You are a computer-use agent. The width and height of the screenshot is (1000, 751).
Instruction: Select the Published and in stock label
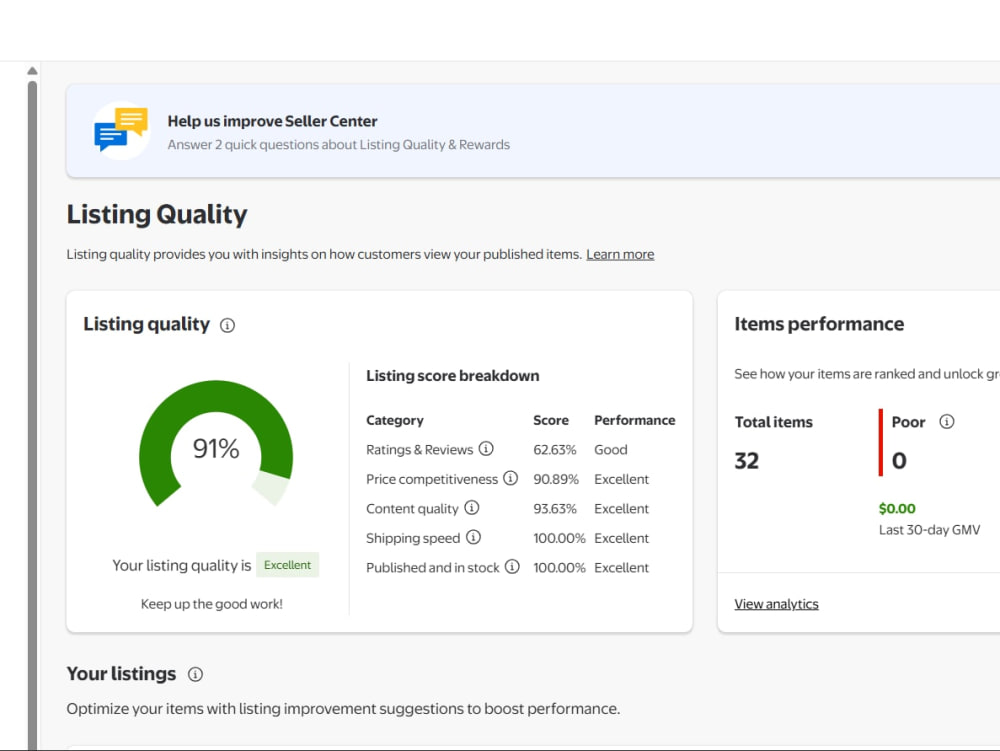click(432, 567)
